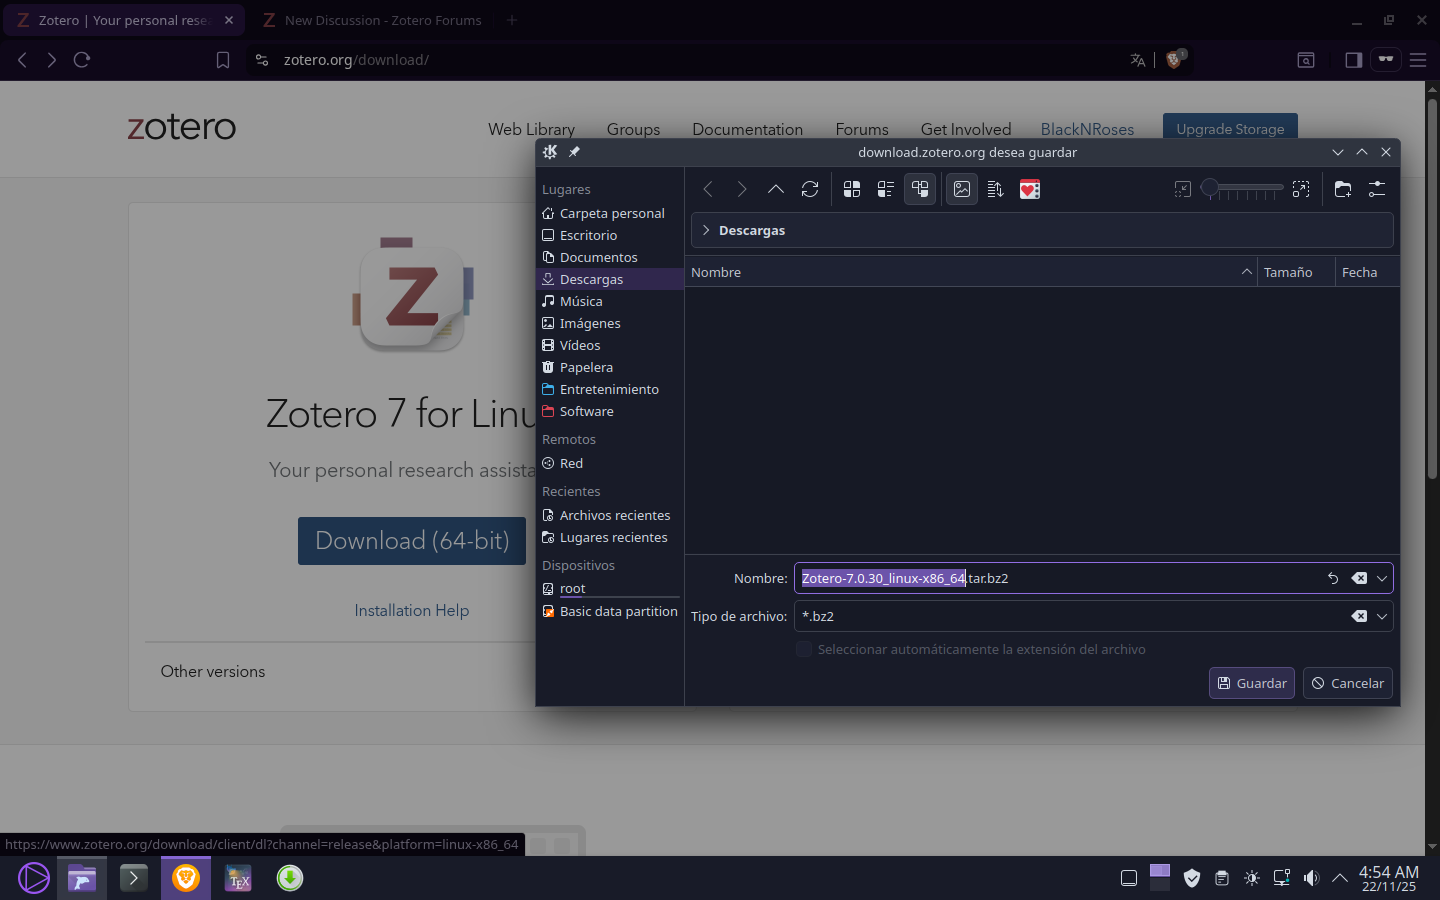1440x900 pixels.
Task: Switch file dialog to detailed tree view
Action: coord(920,189)
